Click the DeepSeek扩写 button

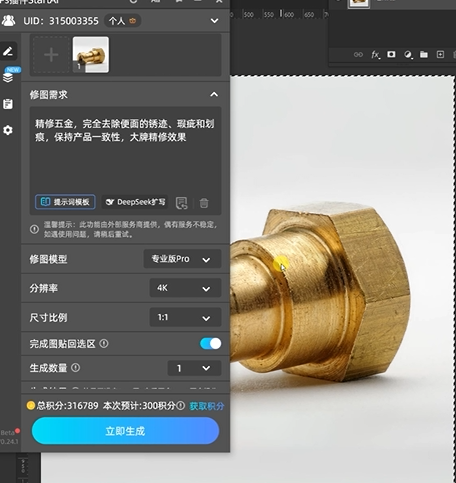135,202
